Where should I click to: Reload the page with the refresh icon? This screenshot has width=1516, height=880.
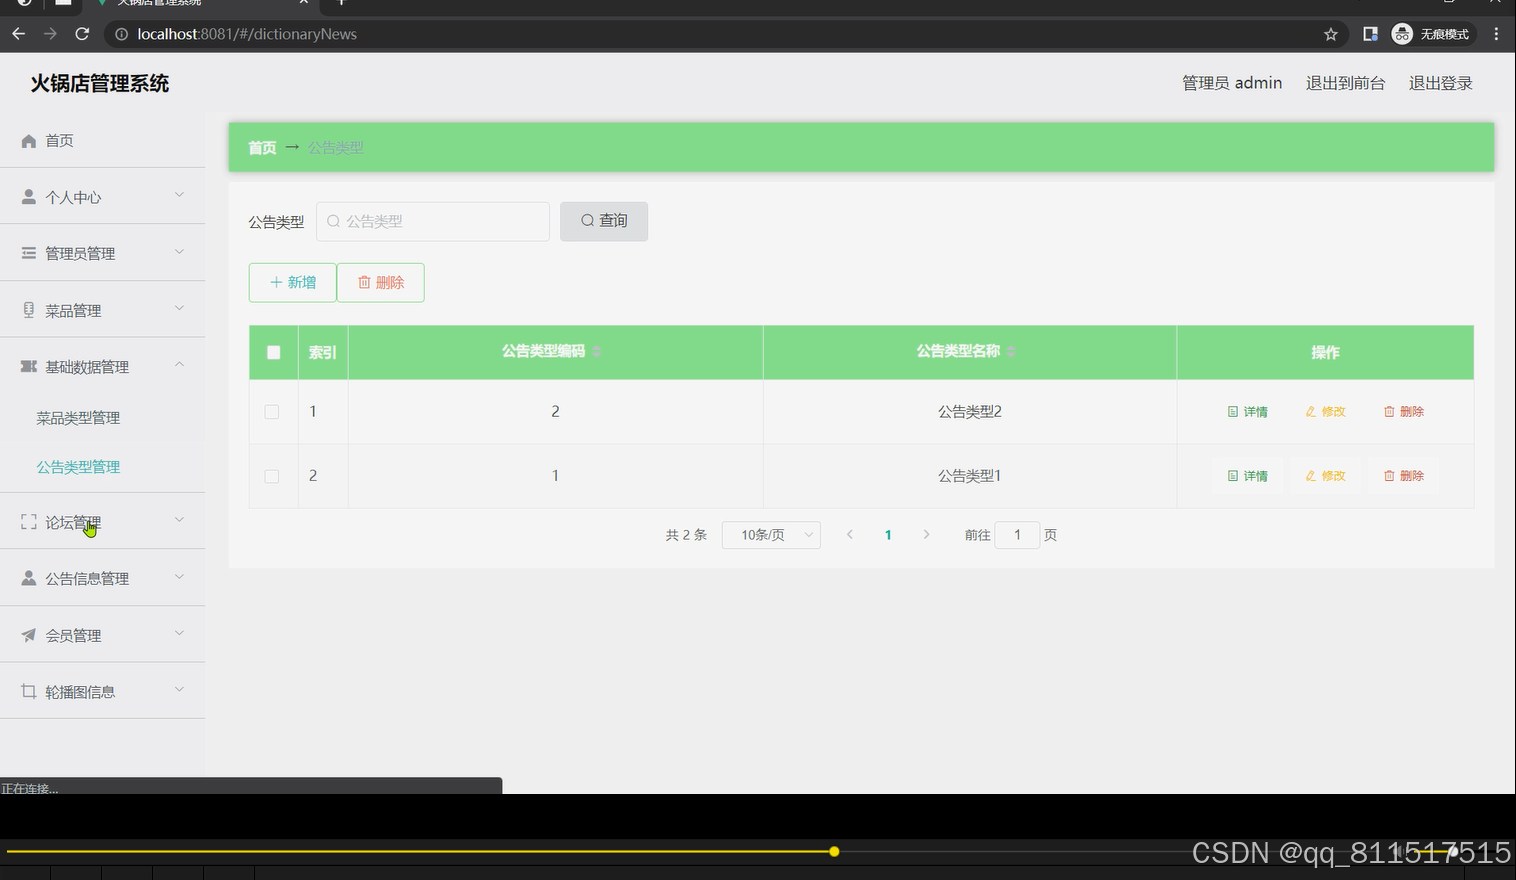[x=83, y=34]
